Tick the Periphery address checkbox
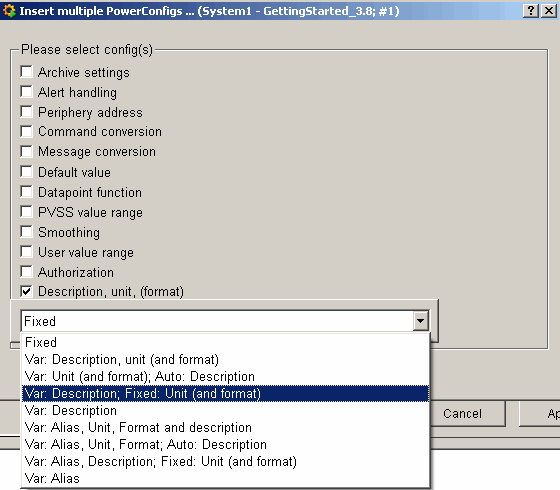This screenshot has width=560, height=490. pyautogui.click(x=26, y=112)
